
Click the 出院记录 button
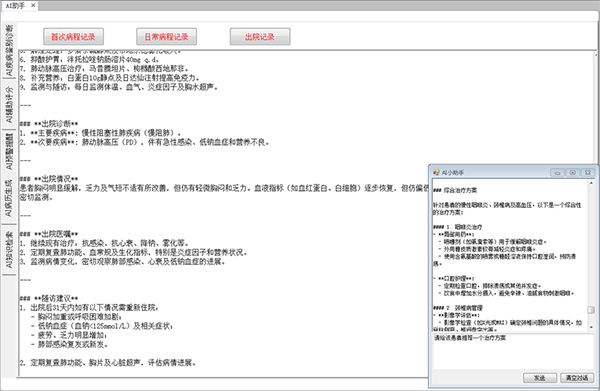(260, 37)
